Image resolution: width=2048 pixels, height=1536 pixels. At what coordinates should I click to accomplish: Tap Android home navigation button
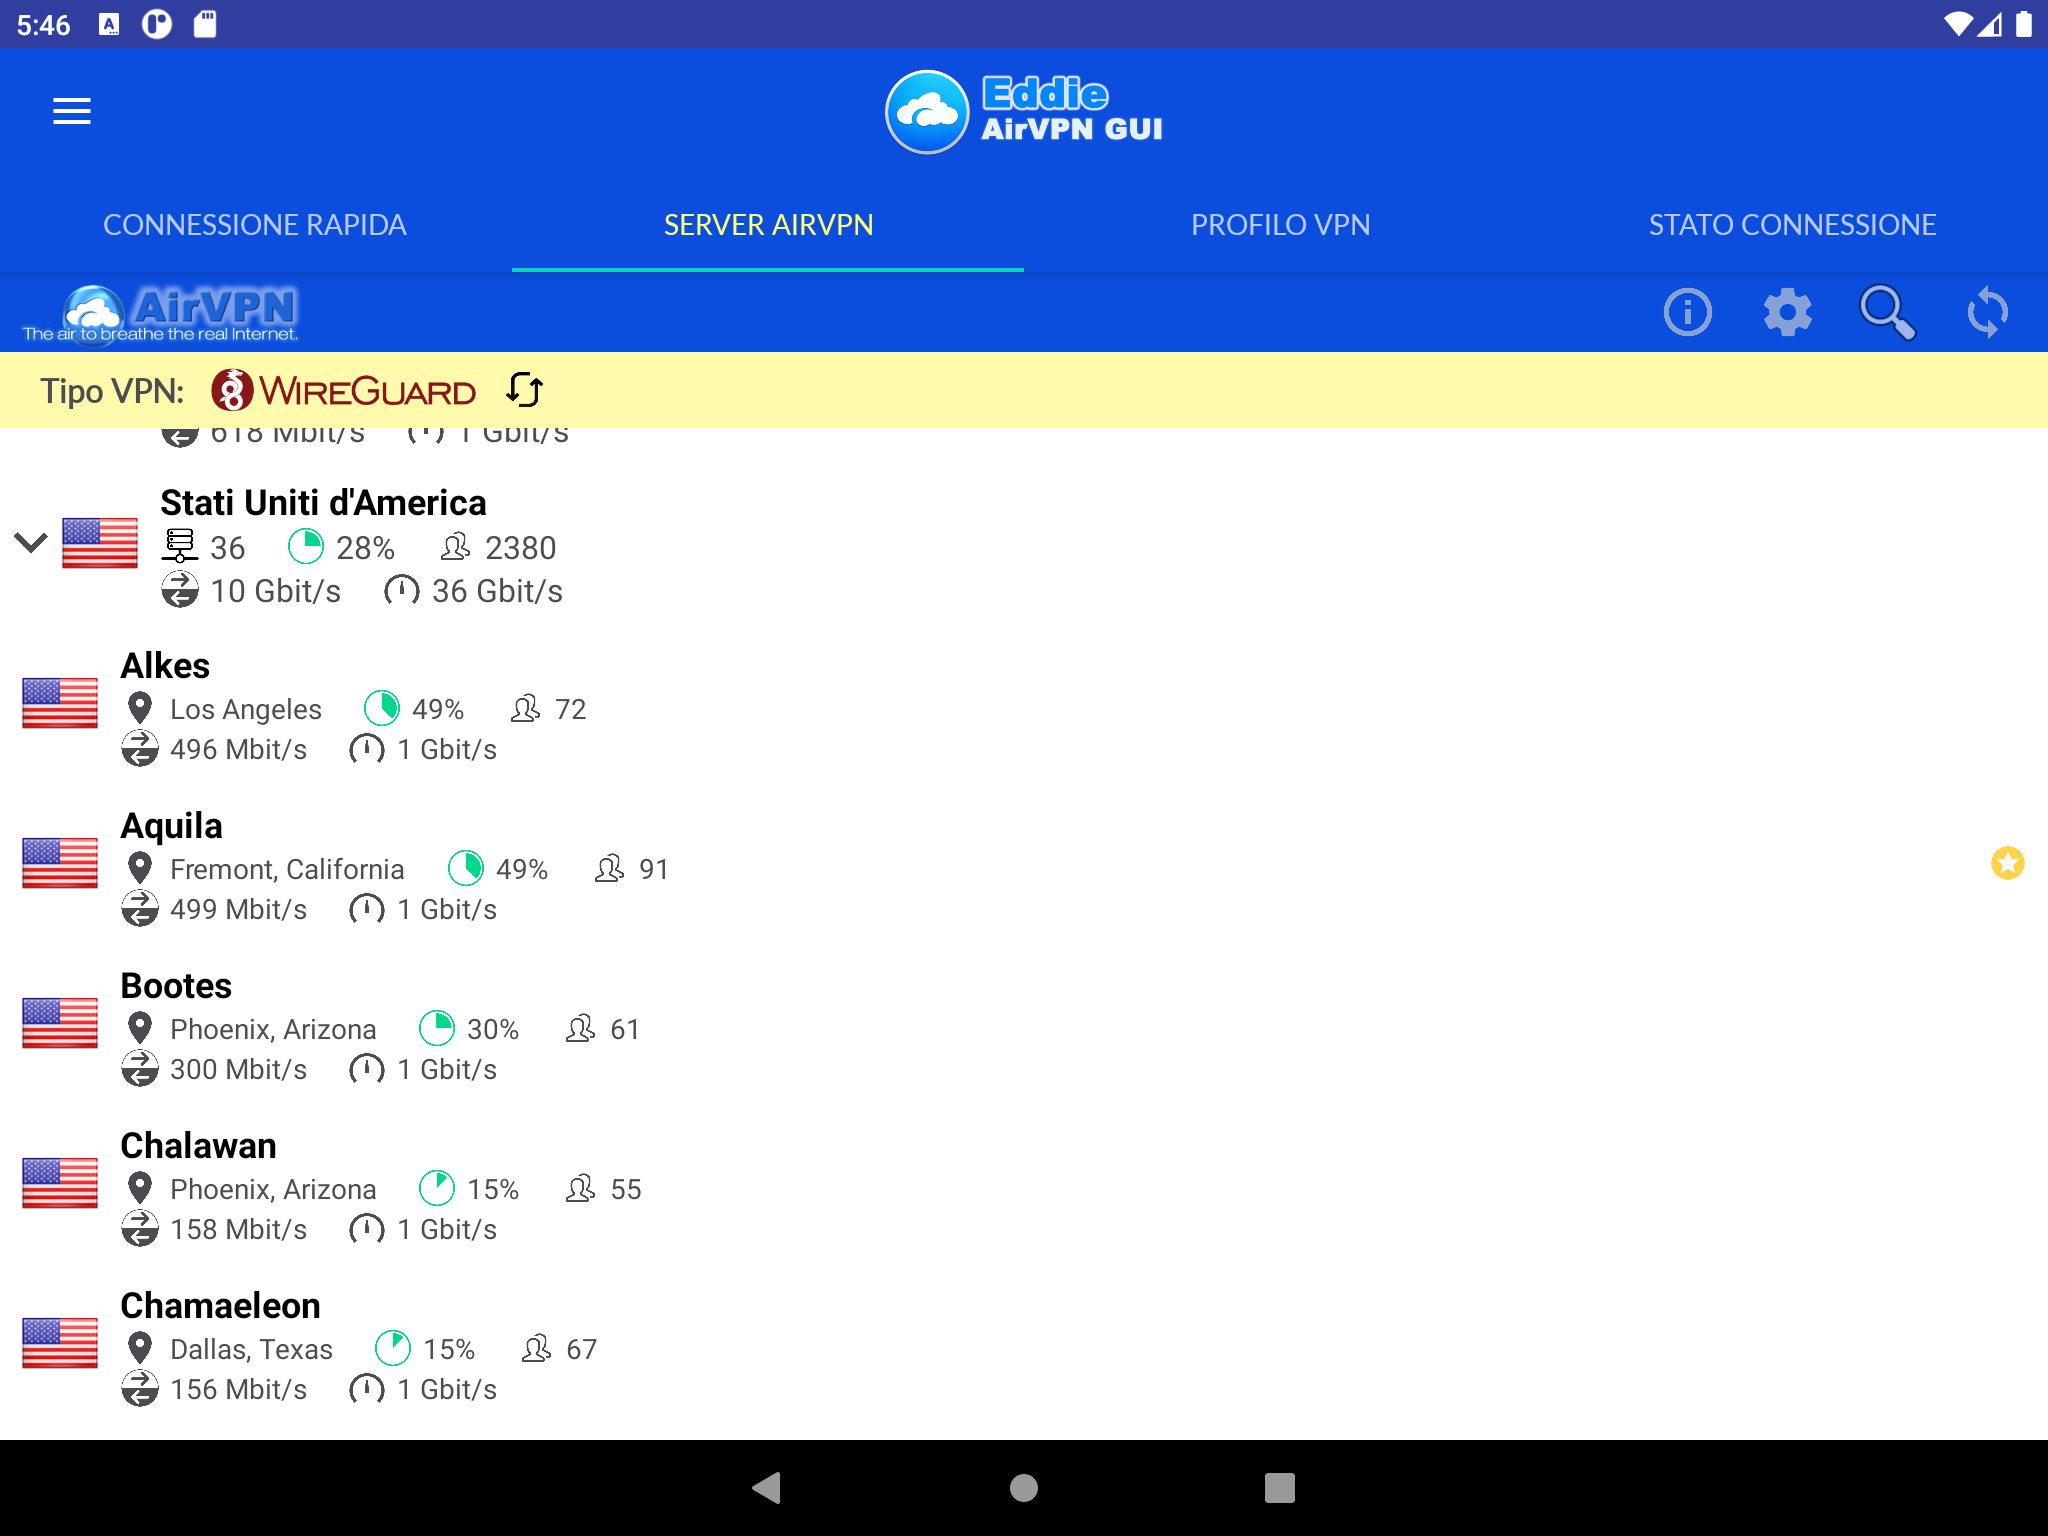[x=1024, y=1488]
